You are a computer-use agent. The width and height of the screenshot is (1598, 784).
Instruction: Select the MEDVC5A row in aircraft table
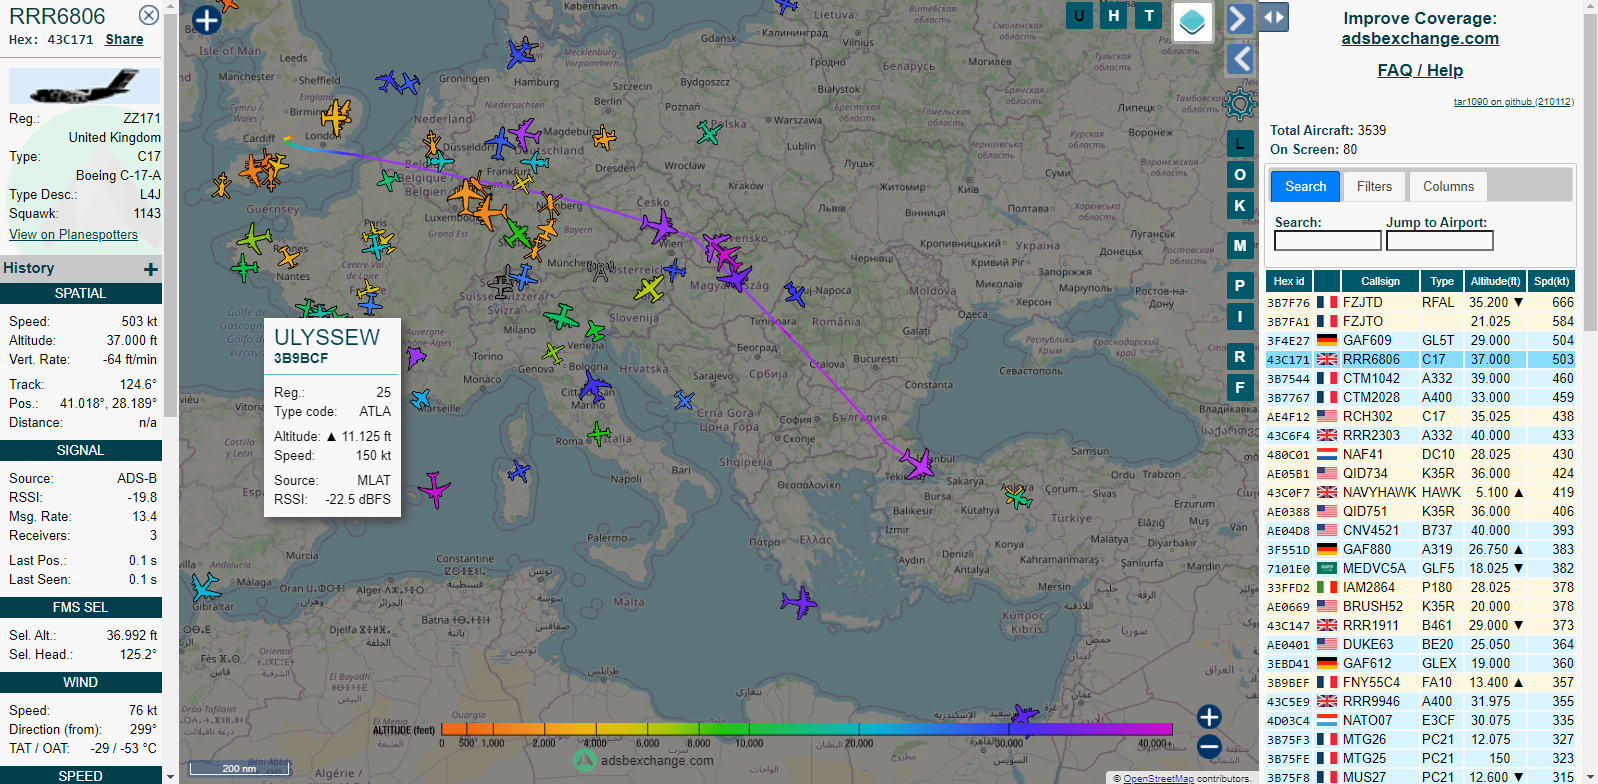click(1420, 568)
